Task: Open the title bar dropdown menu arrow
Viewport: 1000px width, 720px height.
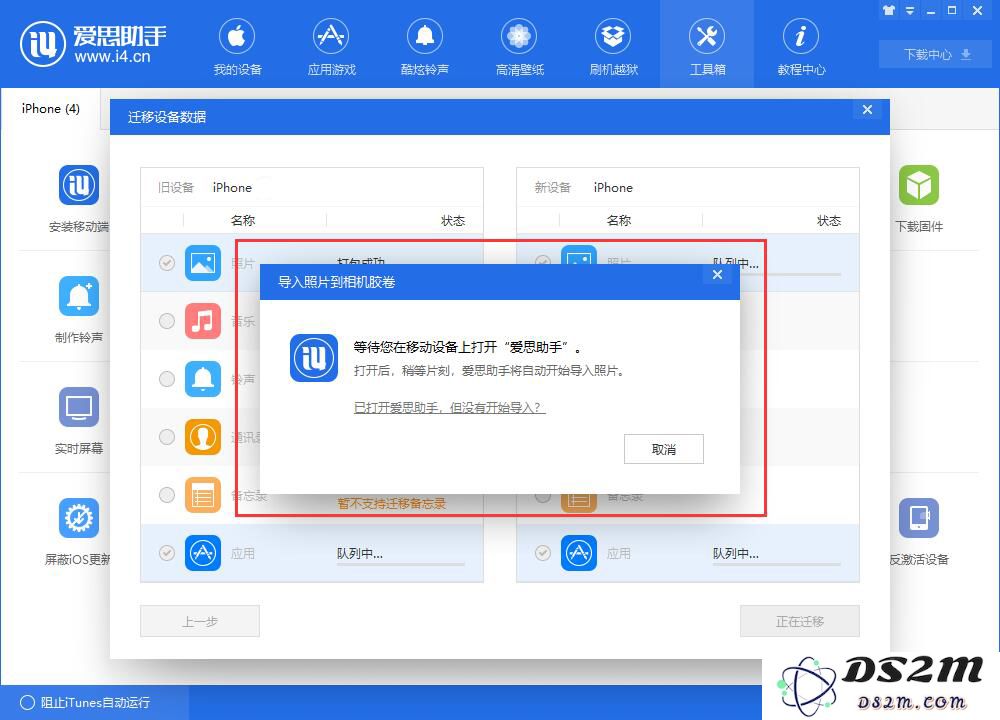Action: click(910, 11)
